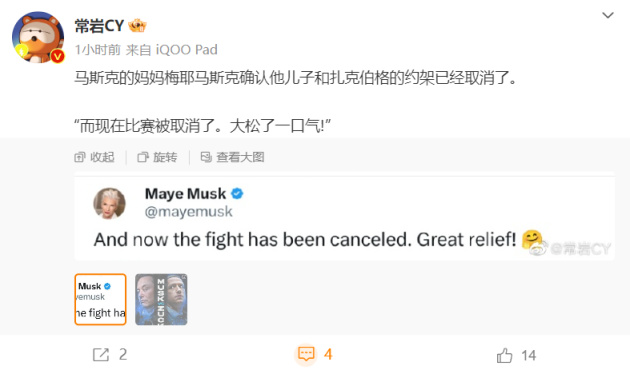This screenshot has height=374, width=630.
Task: Click the 常岩CY user avatar
Action: (38, 37)
